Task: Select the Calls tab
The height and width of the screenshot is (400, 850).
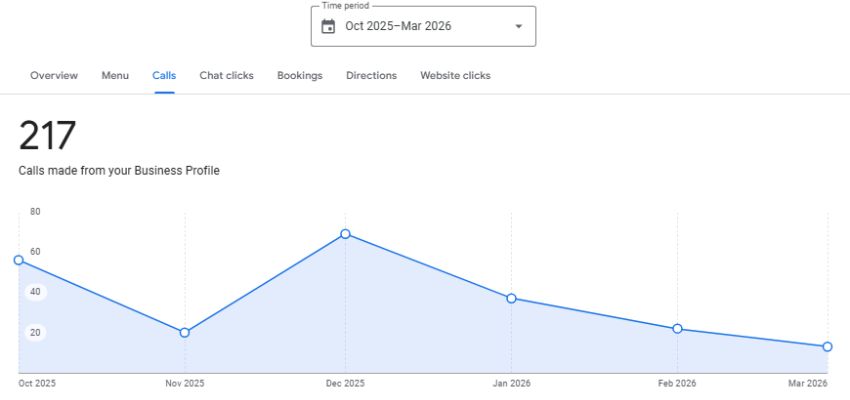Action: point(164,75)
